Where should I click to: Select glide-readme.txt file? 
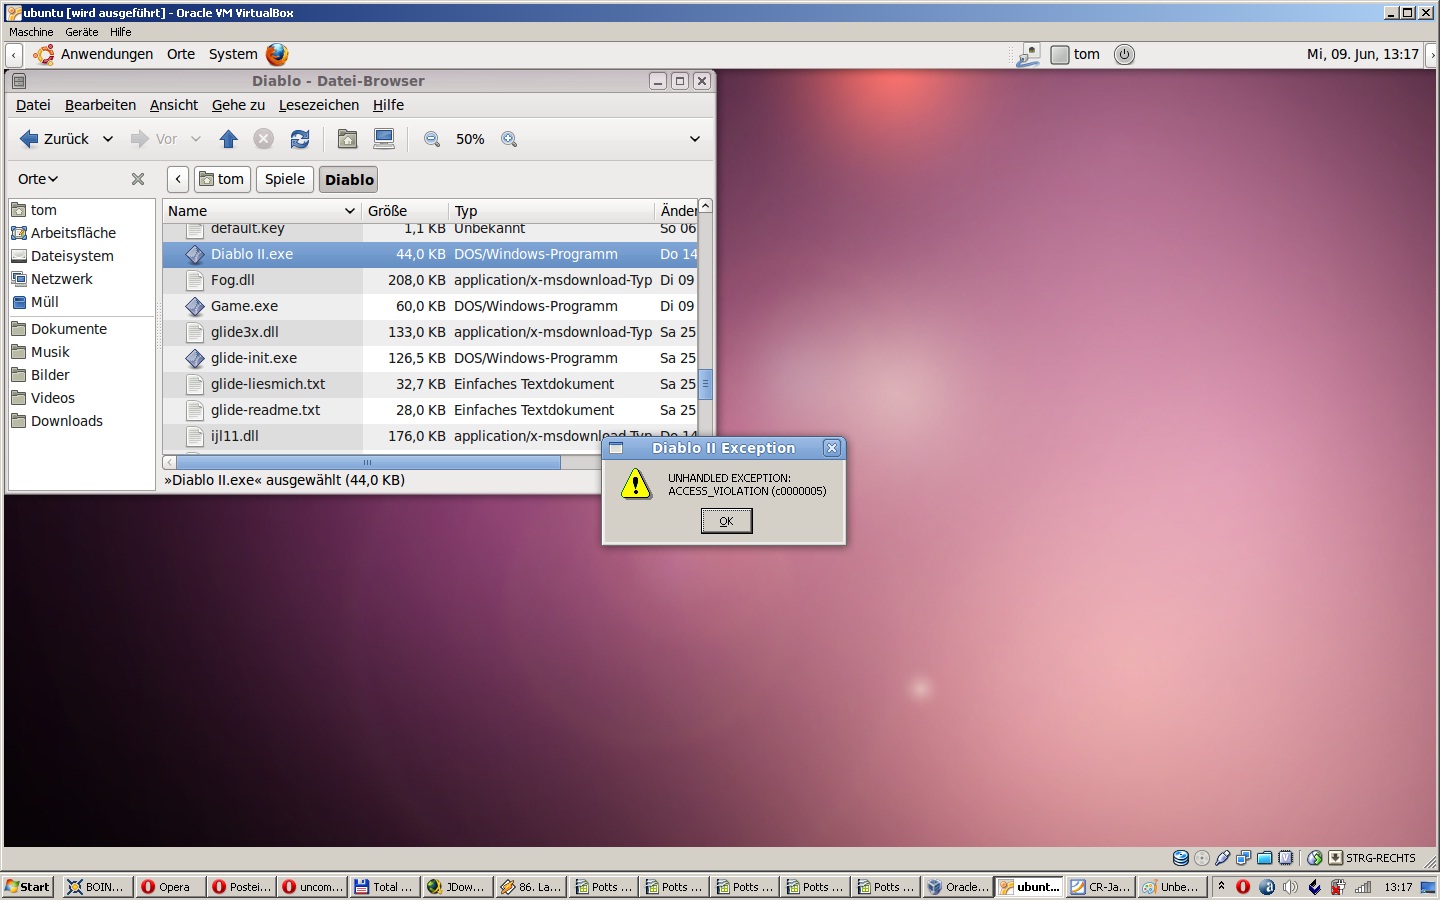[x=430, y=410]
